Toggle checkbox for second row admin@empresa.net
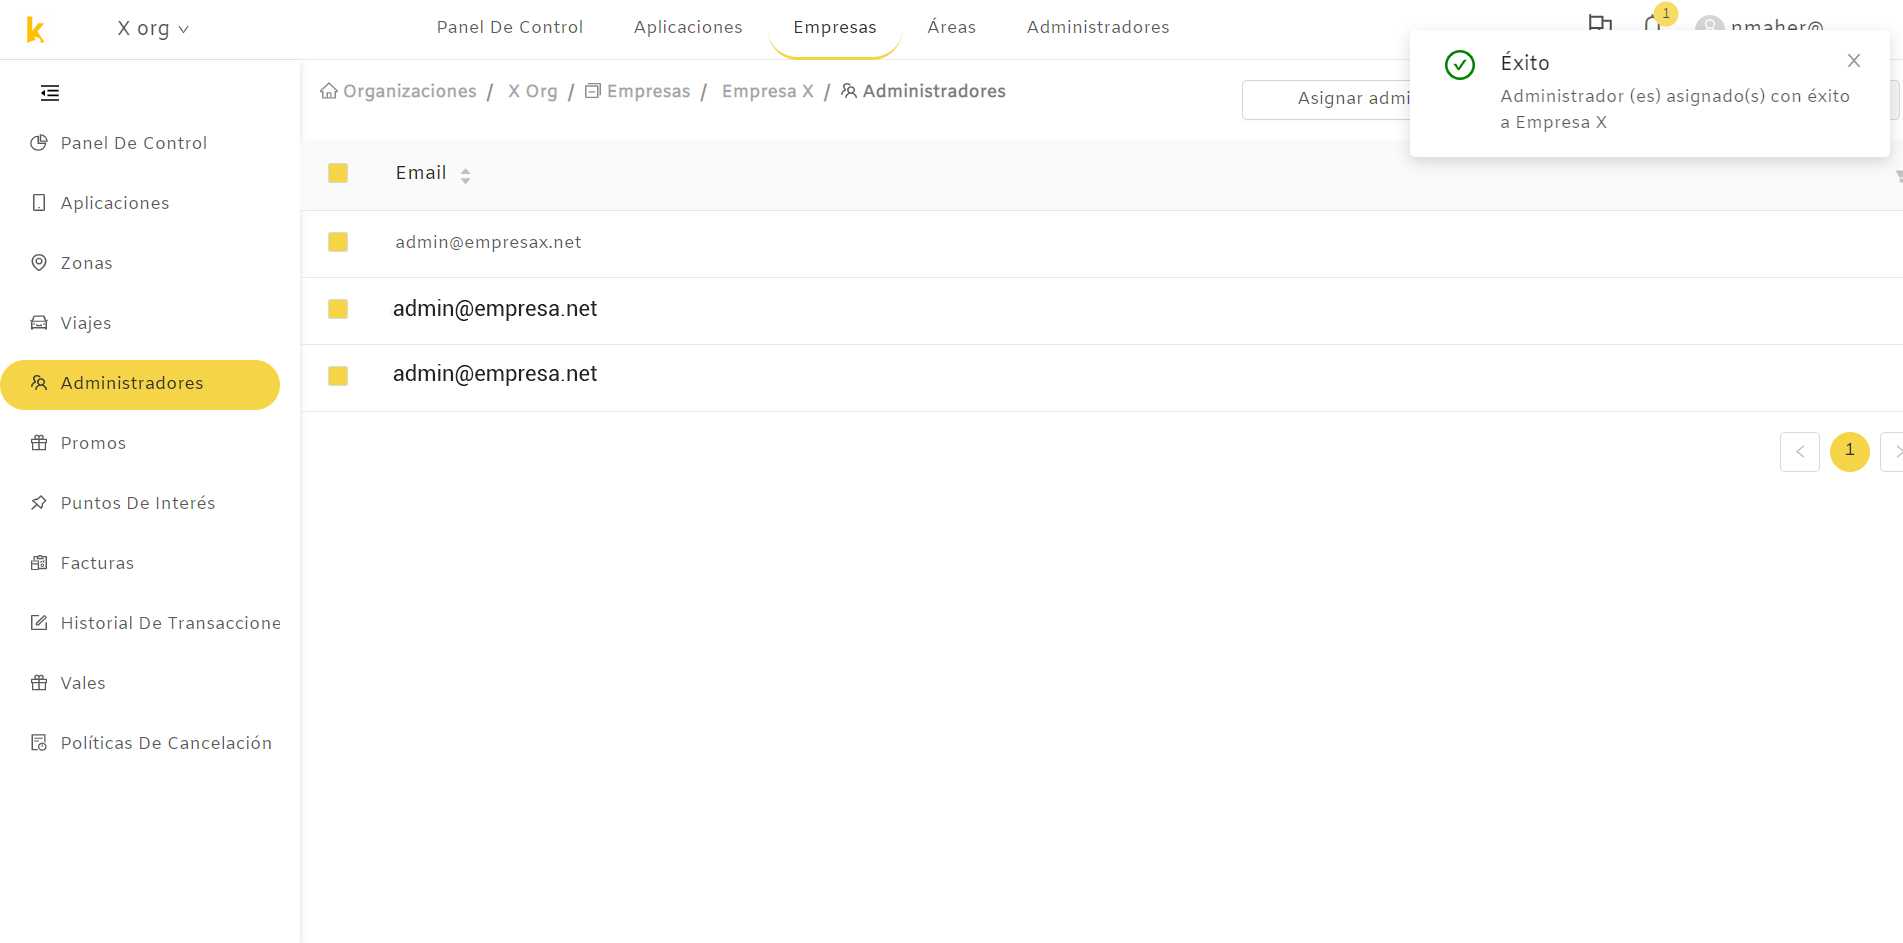 tap(338, 309)
